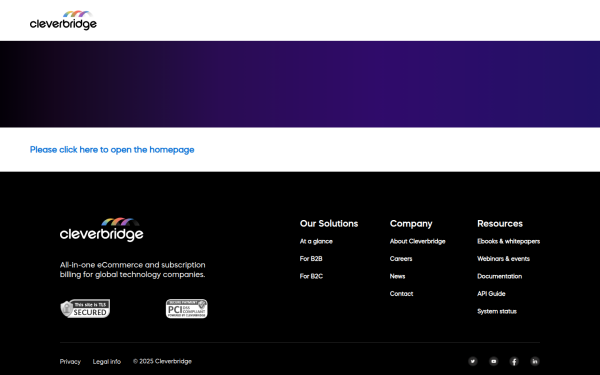Check the 'System status' link
This screenshot has height=375, width=600.
pos(497,311)
